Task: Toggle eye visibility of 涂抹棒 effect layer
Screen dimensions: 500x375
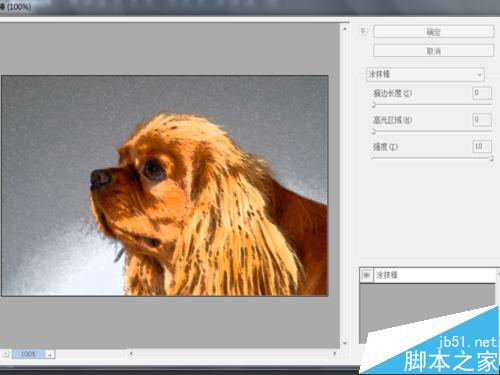Action: (367, 275)
